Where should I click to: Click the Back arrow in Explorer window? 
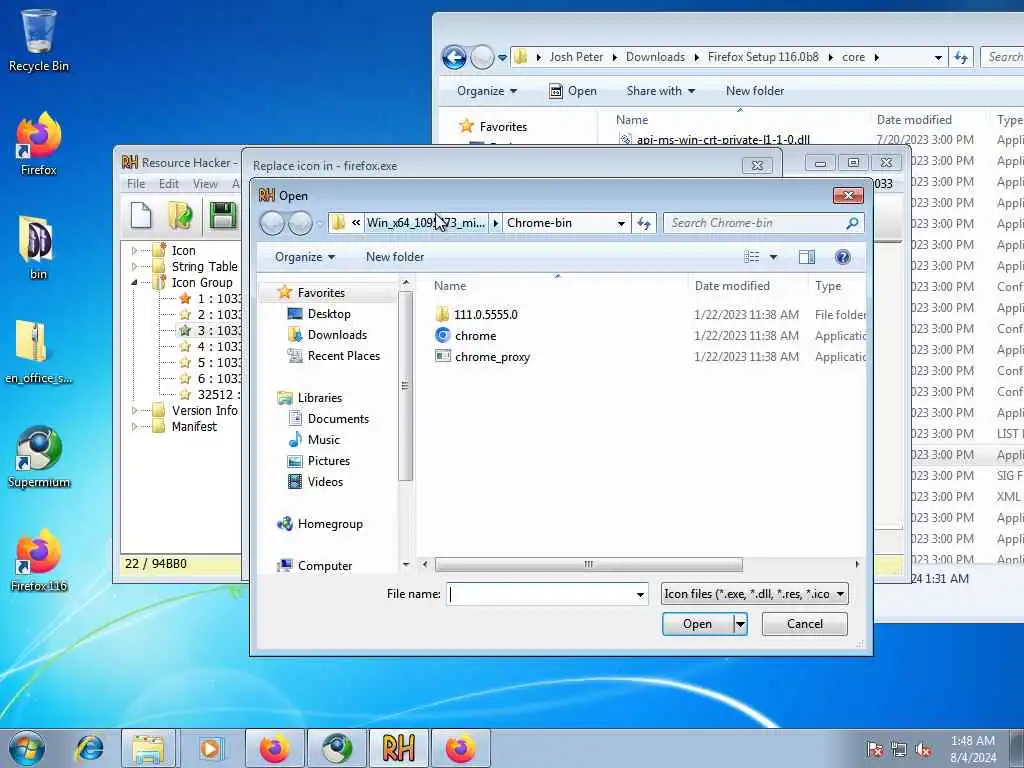pos(454,57)
